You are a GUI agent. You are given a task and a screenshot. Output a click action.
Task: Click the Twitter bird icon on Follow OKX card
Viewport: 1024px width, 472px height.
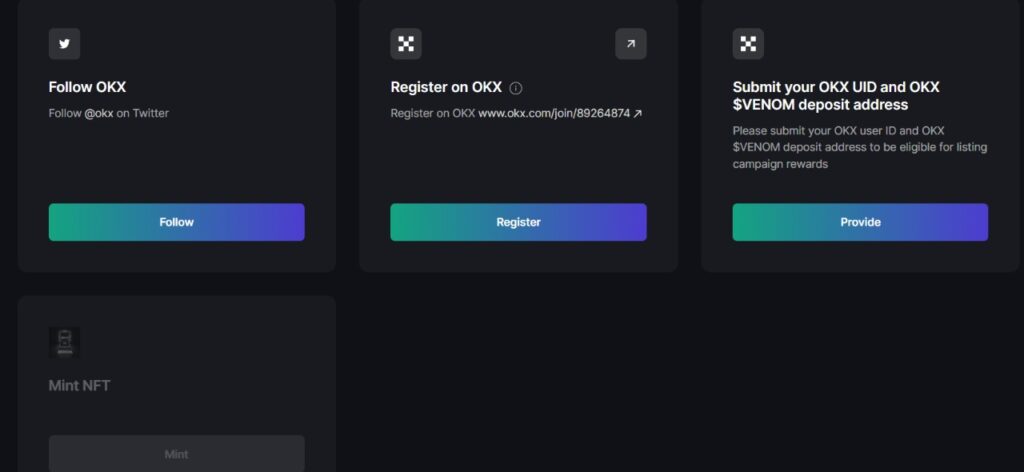(64, 44)
